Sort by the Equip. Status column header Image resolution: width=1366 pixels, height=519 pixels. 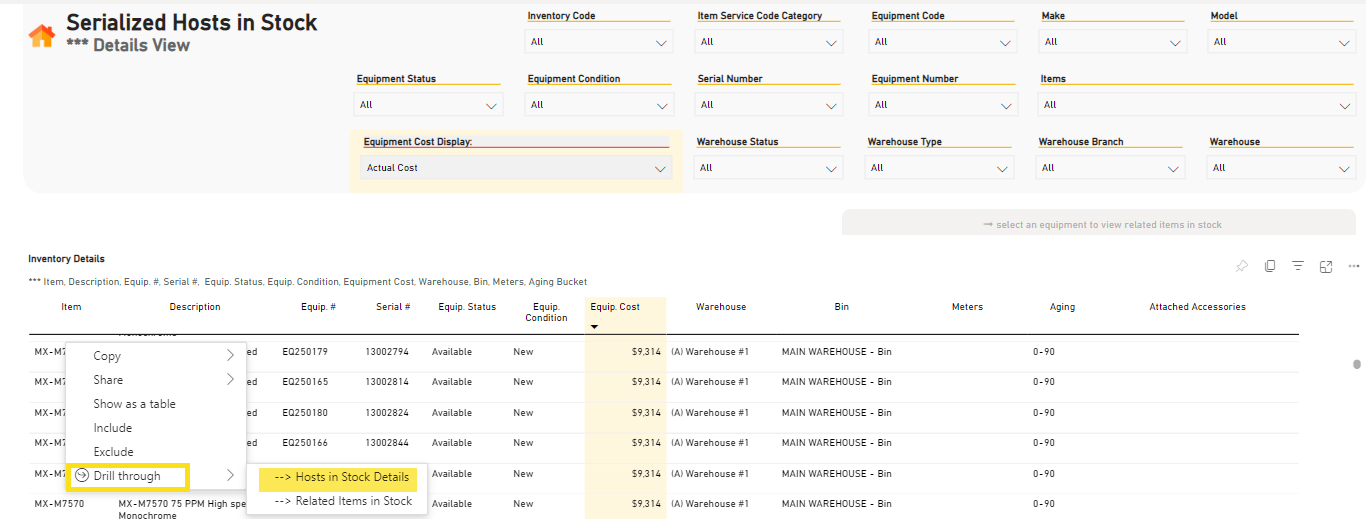[x=467, y=307]
